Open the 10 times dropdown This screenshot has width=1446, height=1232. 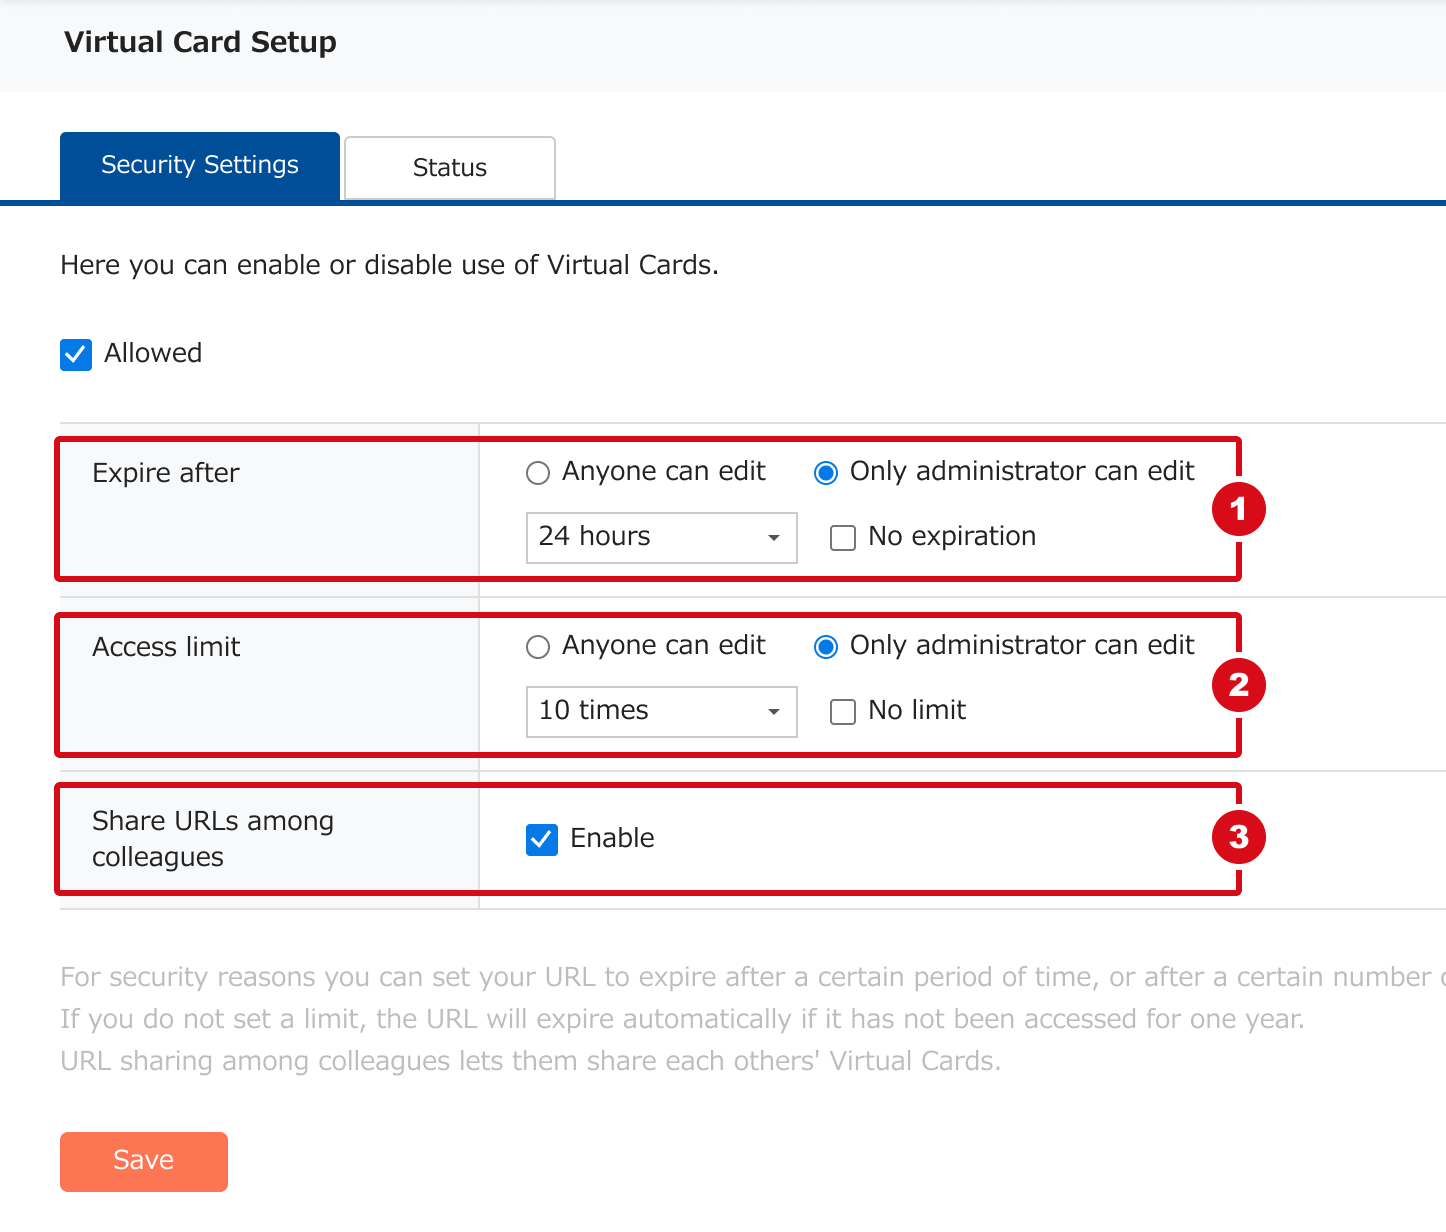(x=661, y=711)
